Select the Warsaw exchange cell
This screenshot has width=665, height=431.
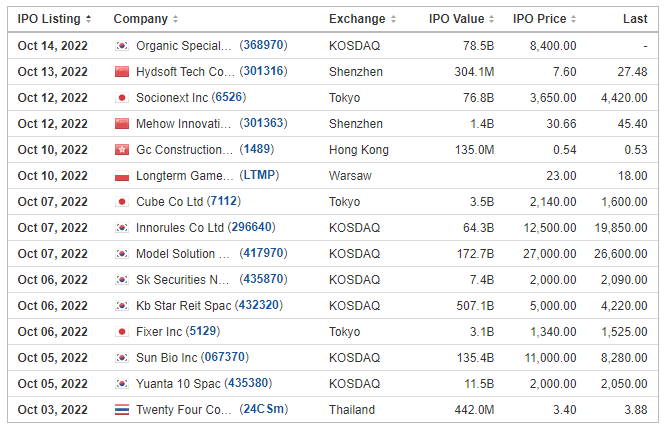(350, 176)
